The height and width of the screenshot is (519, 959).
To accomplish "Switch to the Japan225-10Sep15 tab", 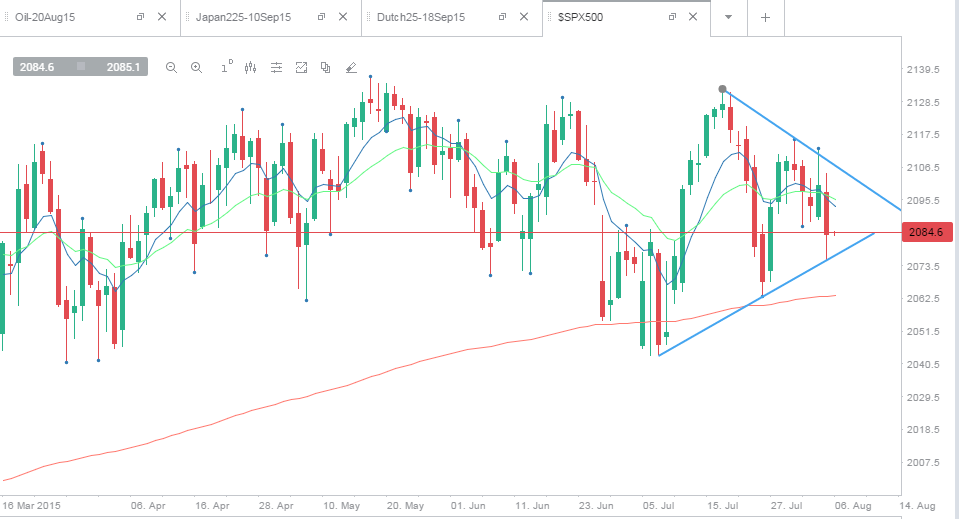I will click(243, 17).
